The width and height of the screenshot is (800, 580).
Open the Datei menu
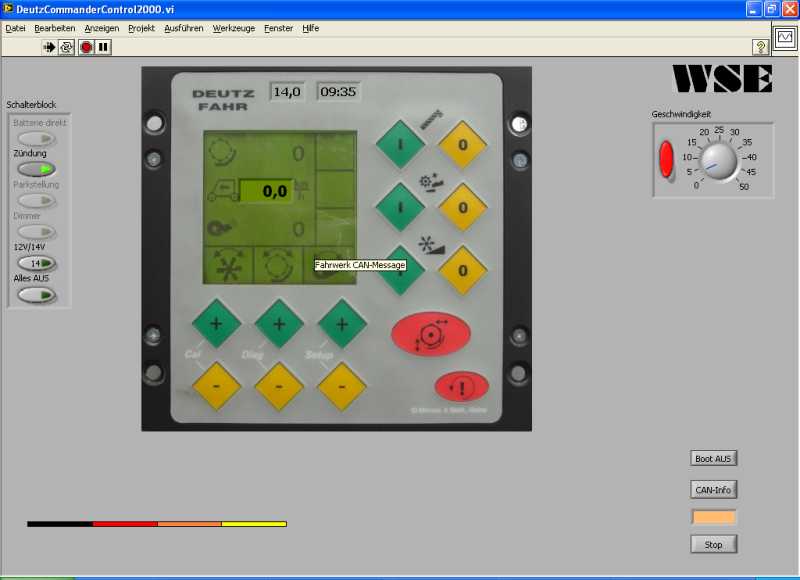15,29
